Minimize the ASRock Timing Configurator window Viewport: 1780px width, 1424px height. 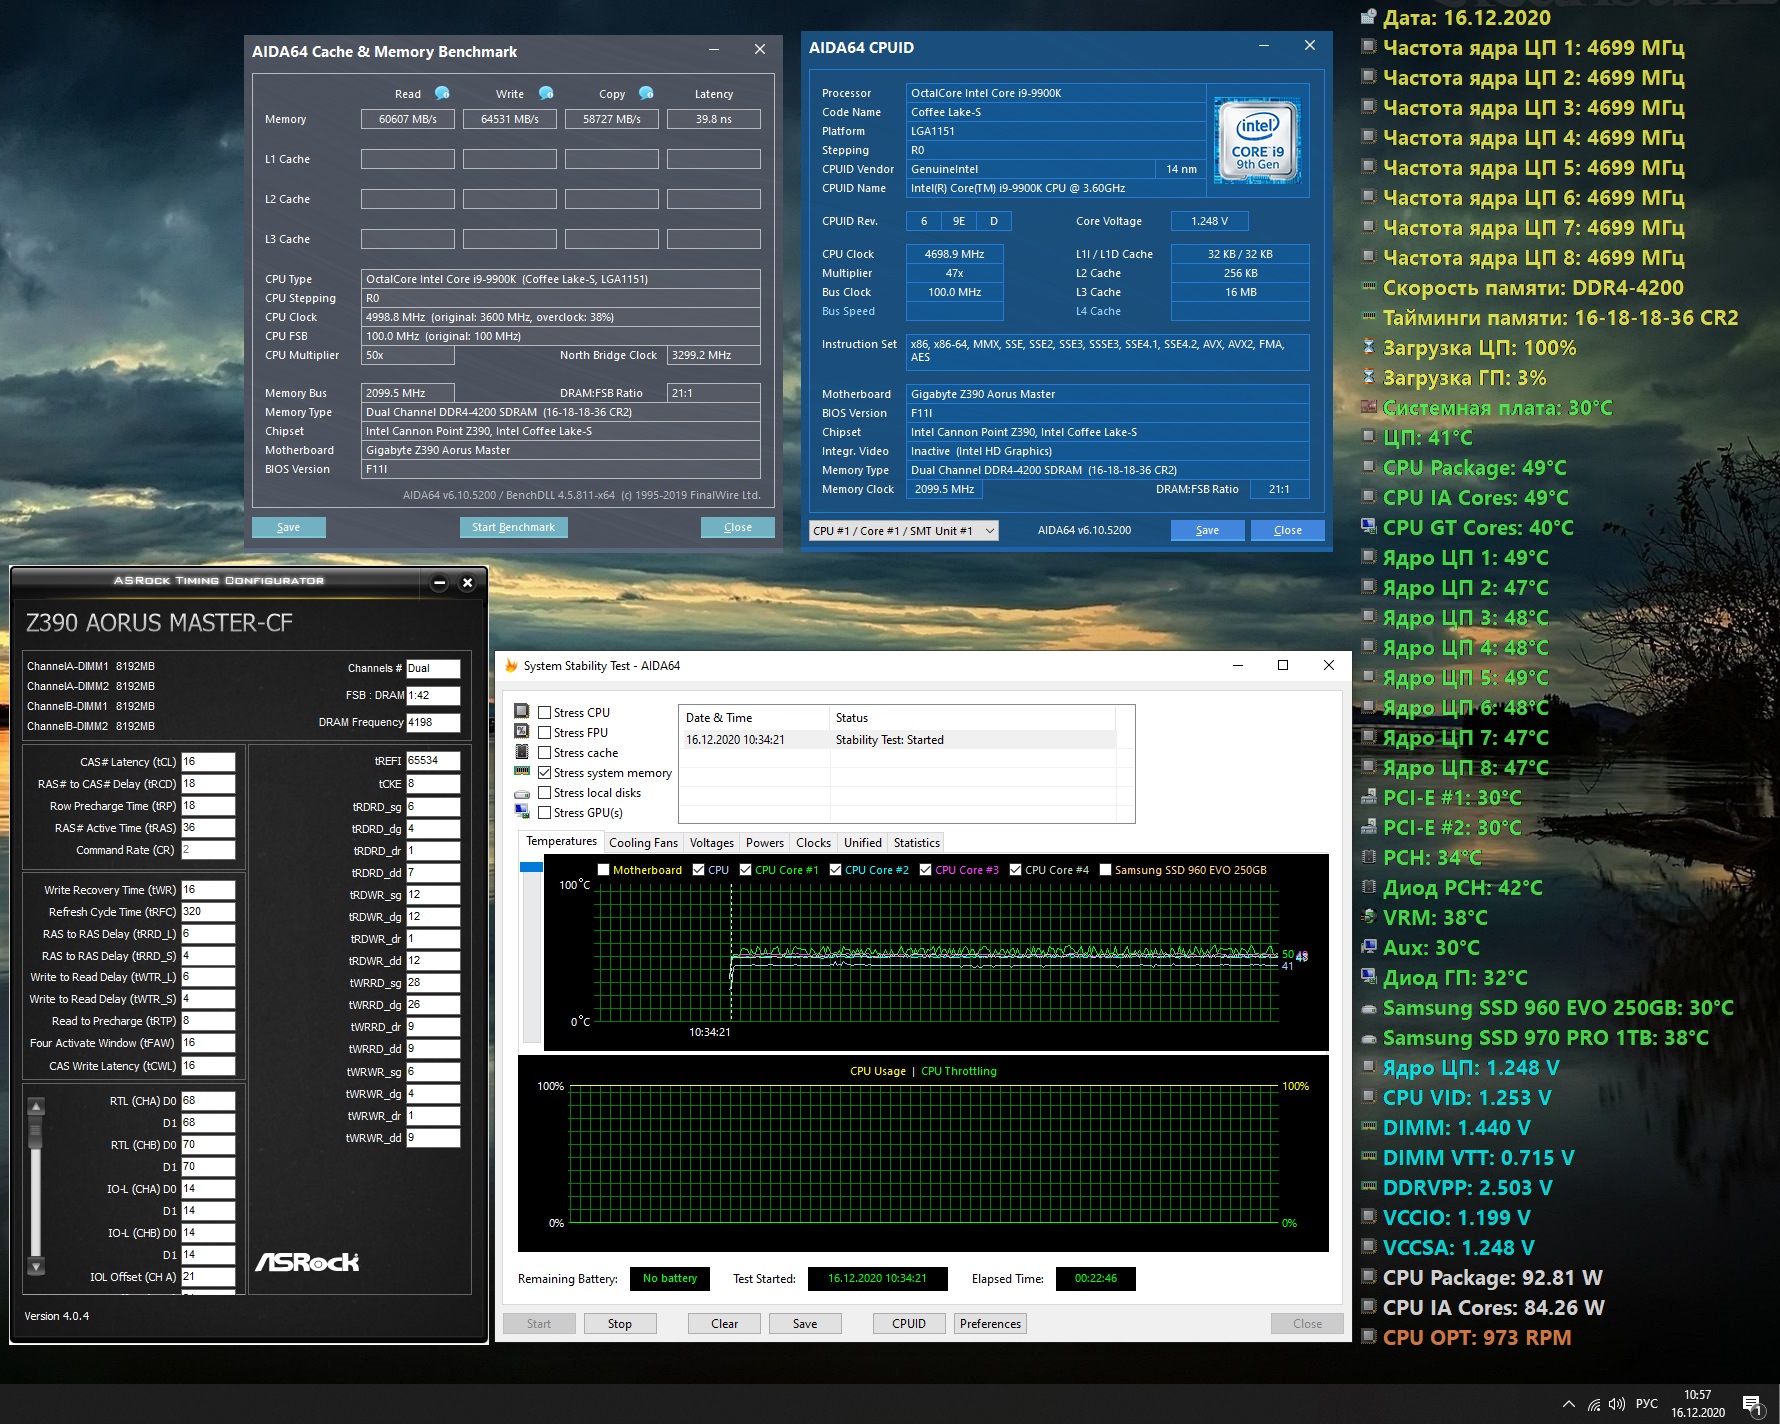[x=439, y=582]
